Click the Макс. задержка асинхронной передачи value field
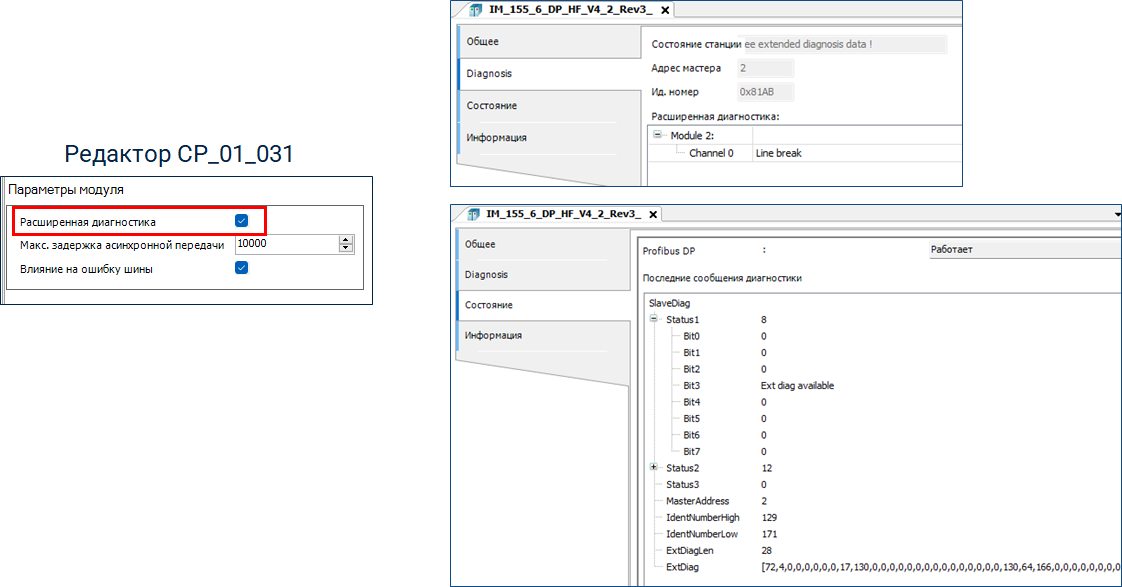Image resolution: width=1122 pixels, height=587 pixels. [286, 244]
